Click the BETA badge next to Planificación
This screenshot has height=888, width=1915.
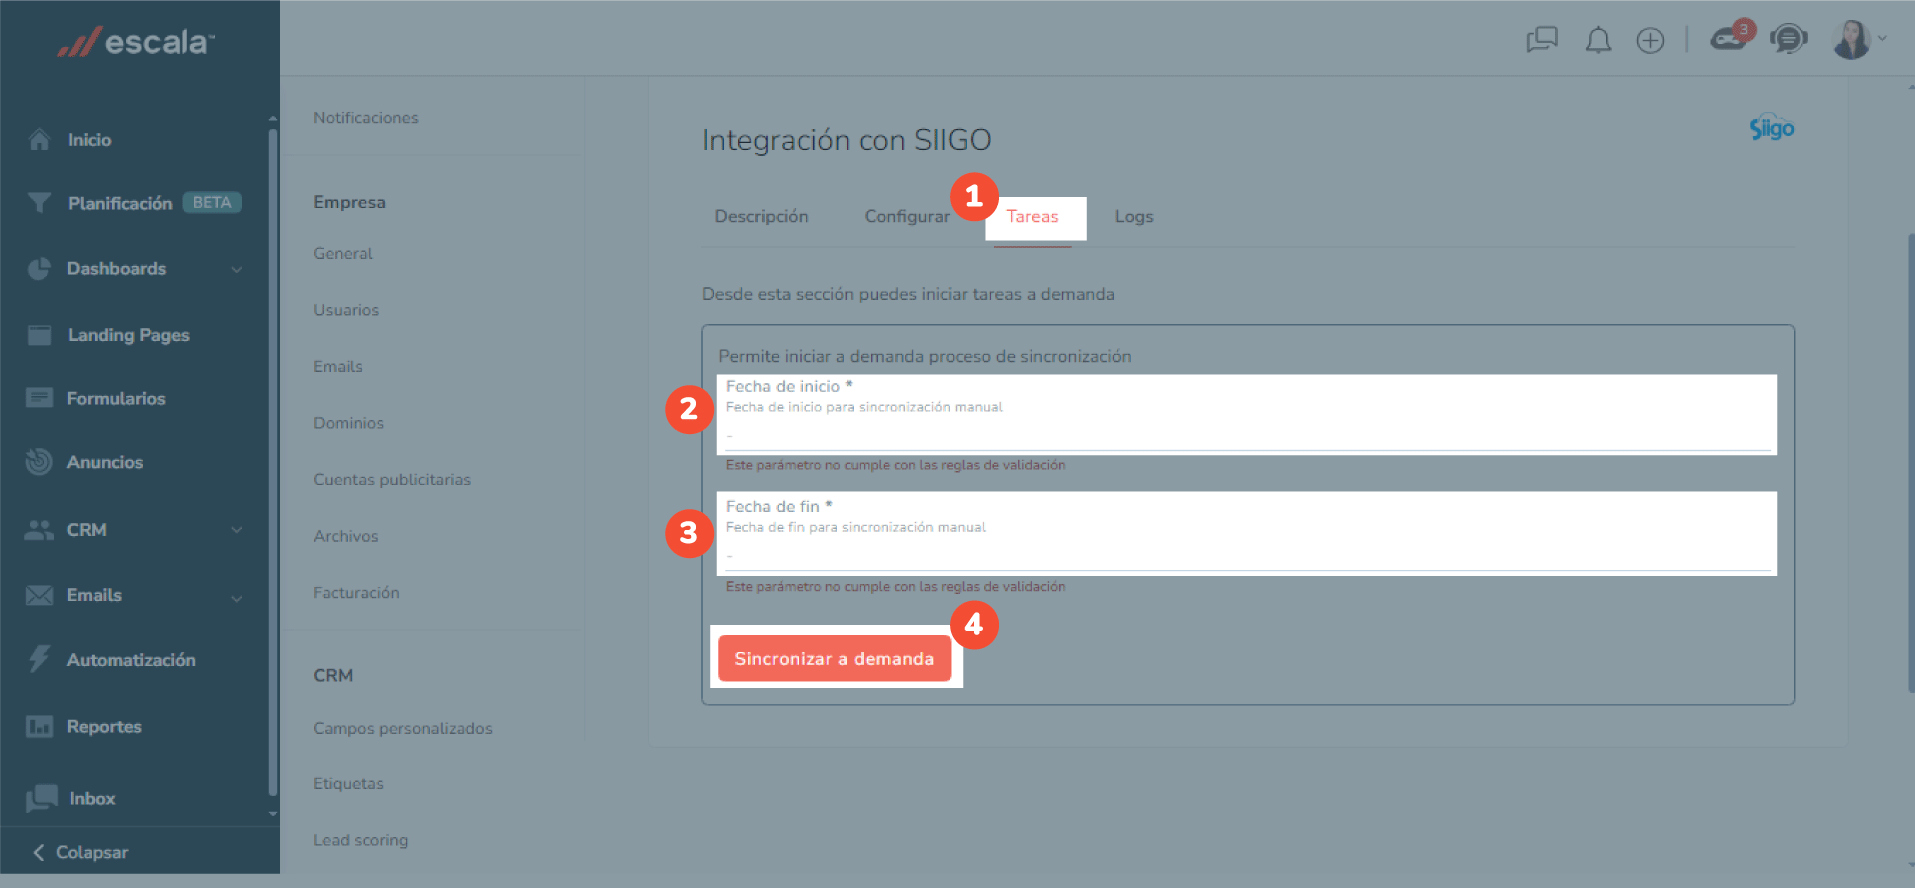tap(212, 202)
